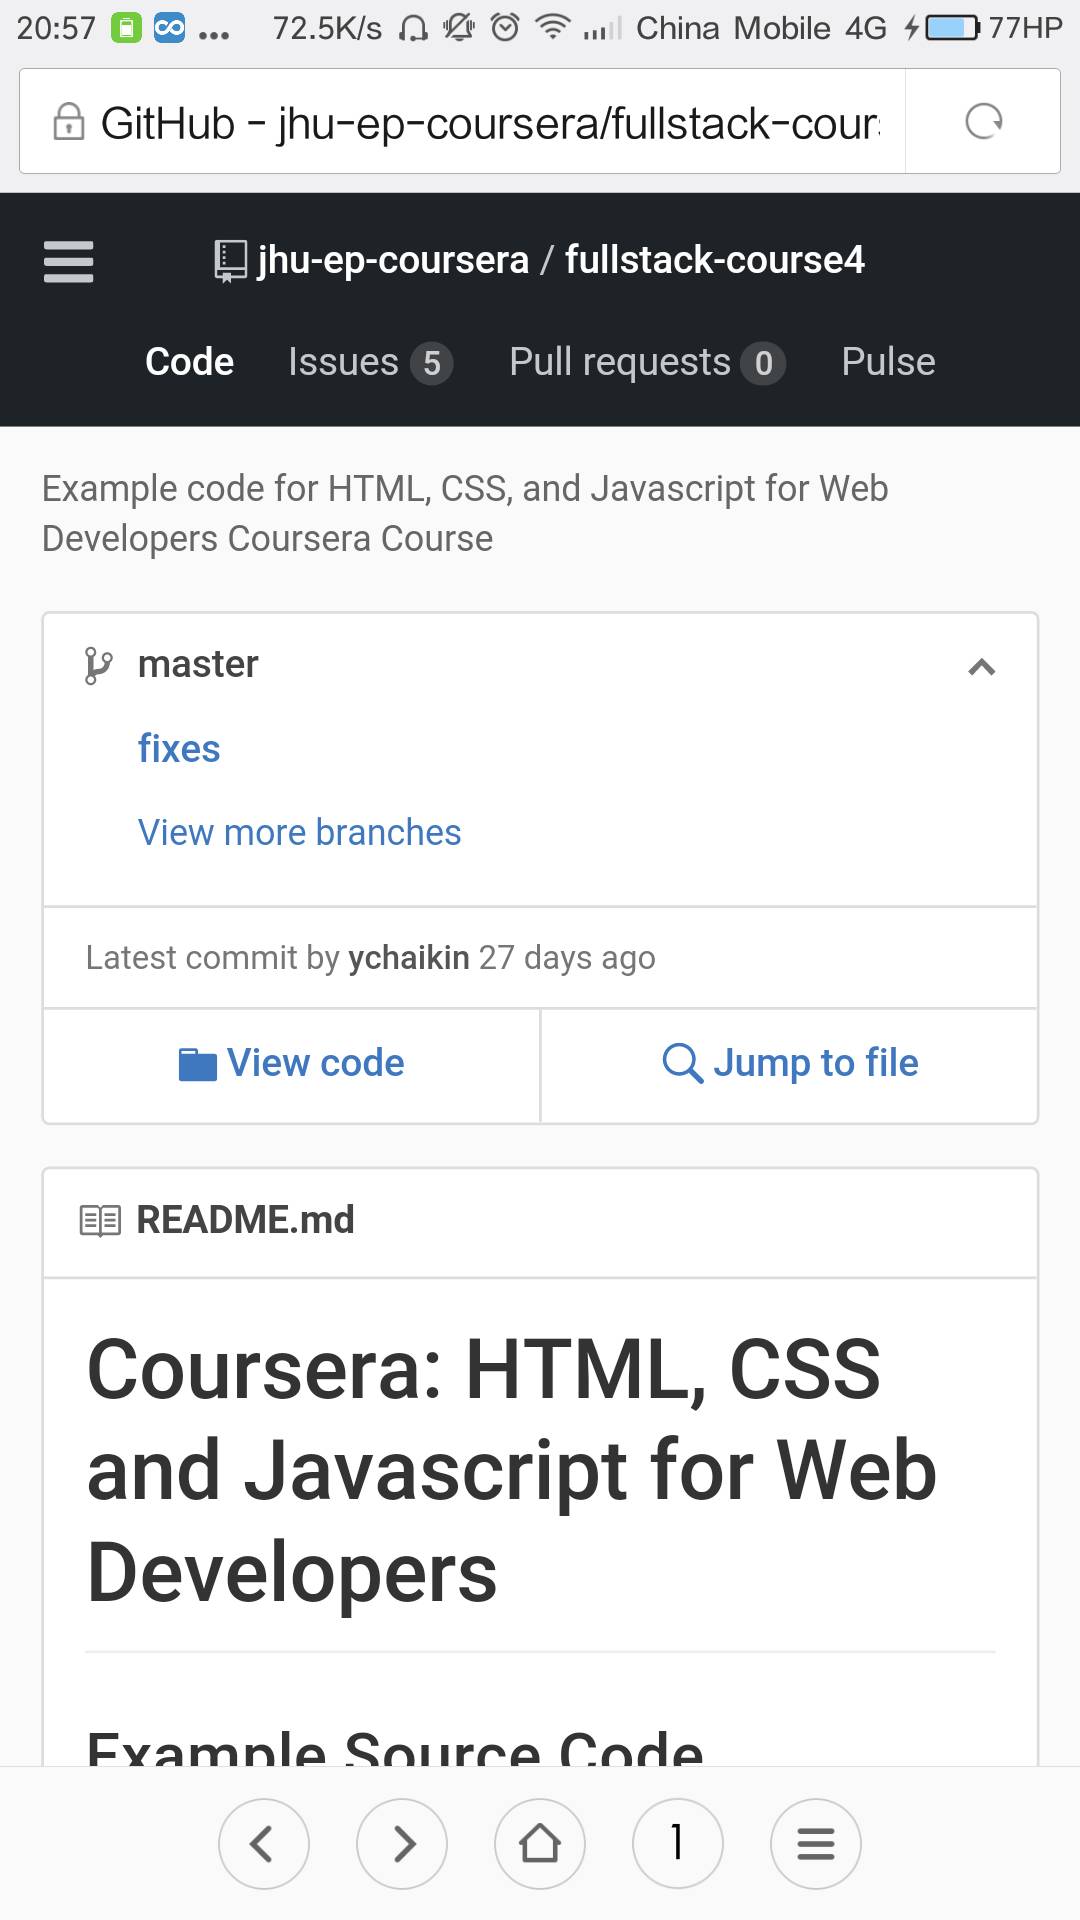Click View more branches link

tap(299, 832)
